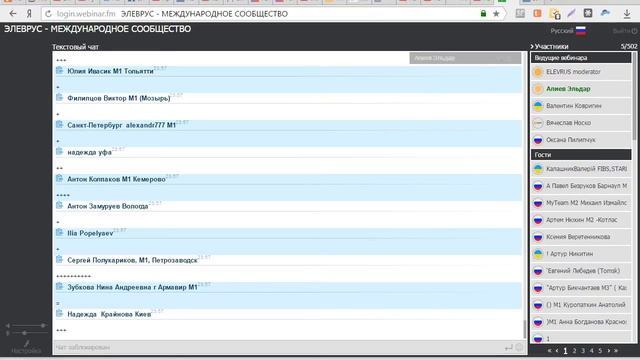The width and height of the screenshot is (640, 360).
Task: Open the reader view icon beside address bar
Action: [520, 13]
